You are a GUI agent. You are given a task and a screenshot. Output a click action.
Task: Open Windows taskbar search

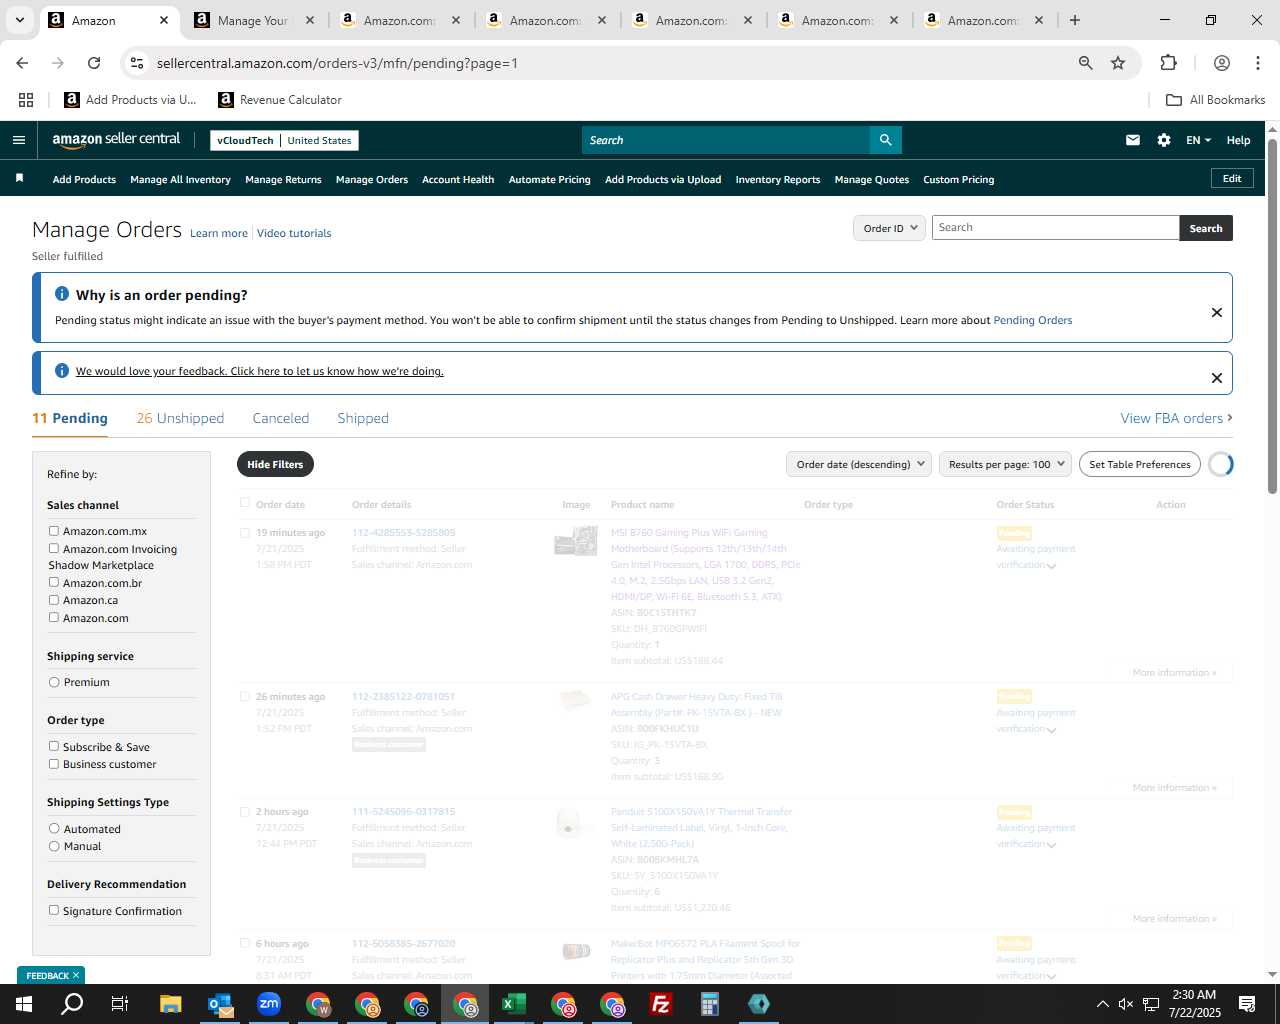[72, 1004]
